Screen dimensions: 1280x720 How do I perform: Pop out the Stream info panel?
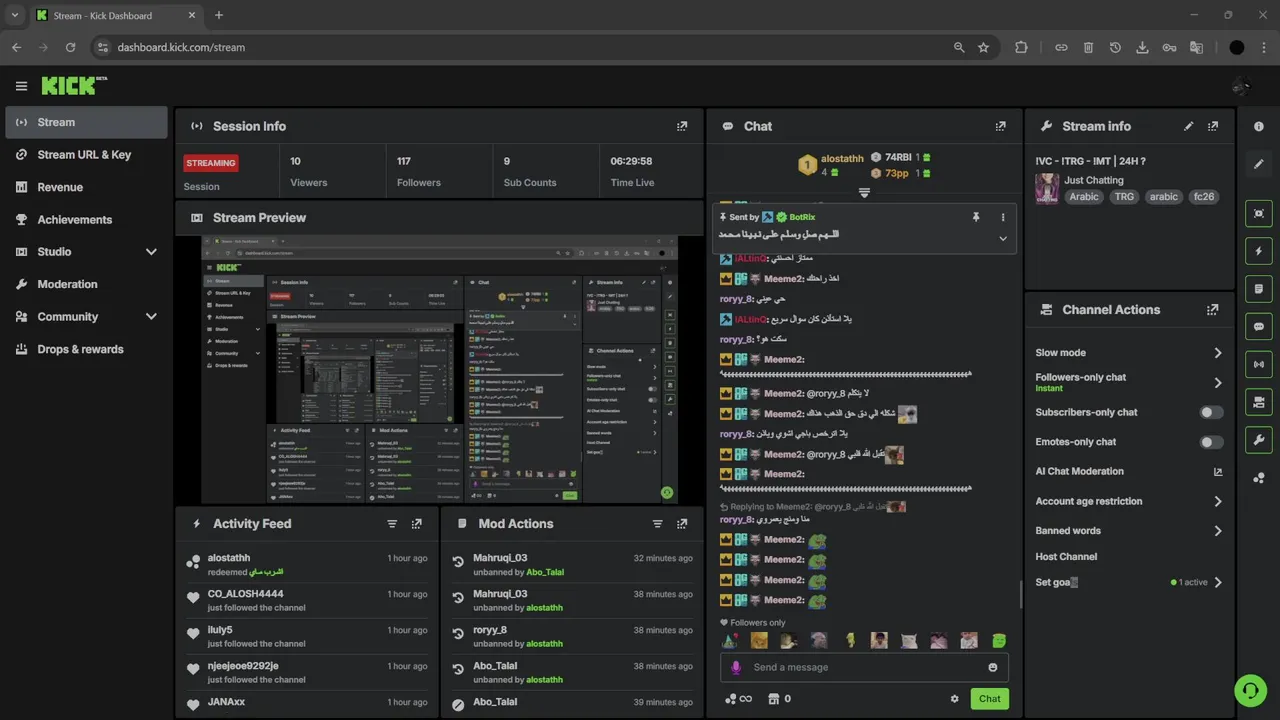1213,126
